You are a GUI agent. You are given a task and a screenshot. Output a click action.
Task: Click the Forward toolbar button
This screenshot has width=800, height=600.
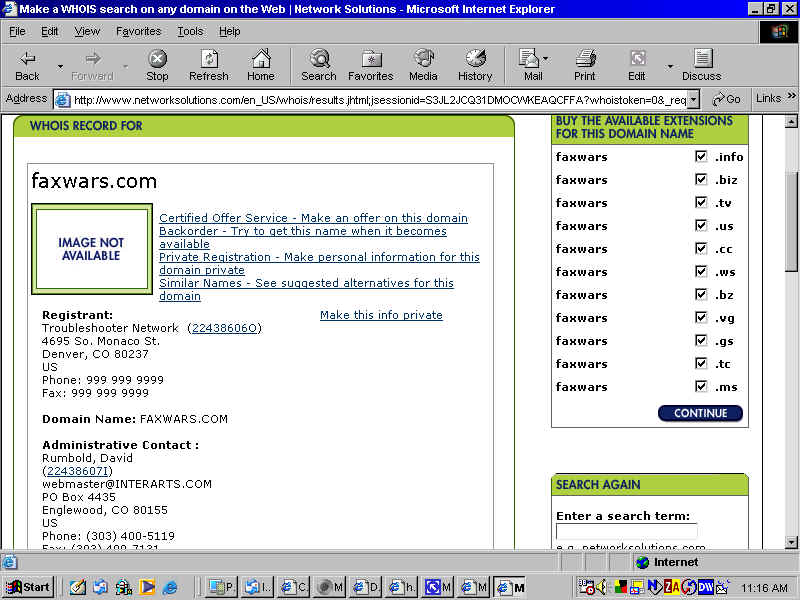92,65
